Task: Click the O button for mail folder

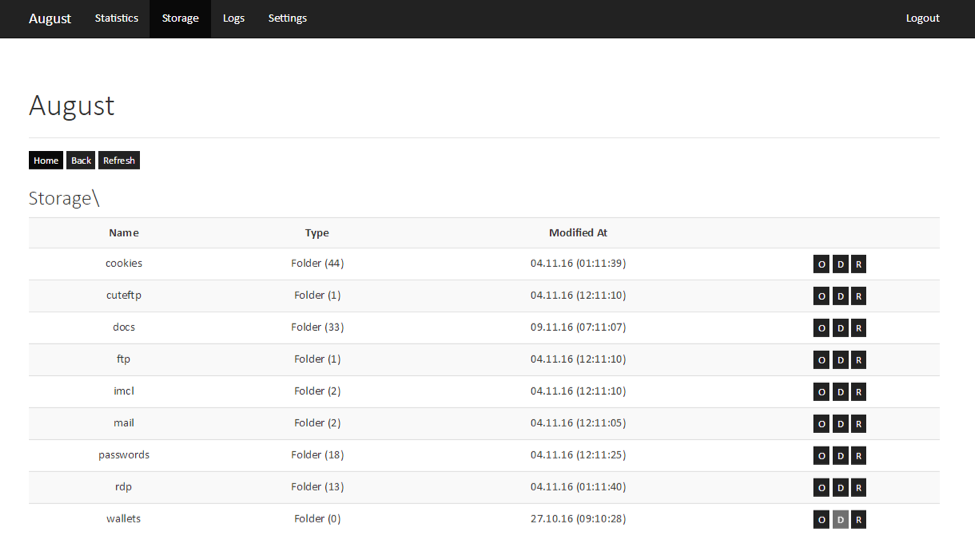Action: 821,424
